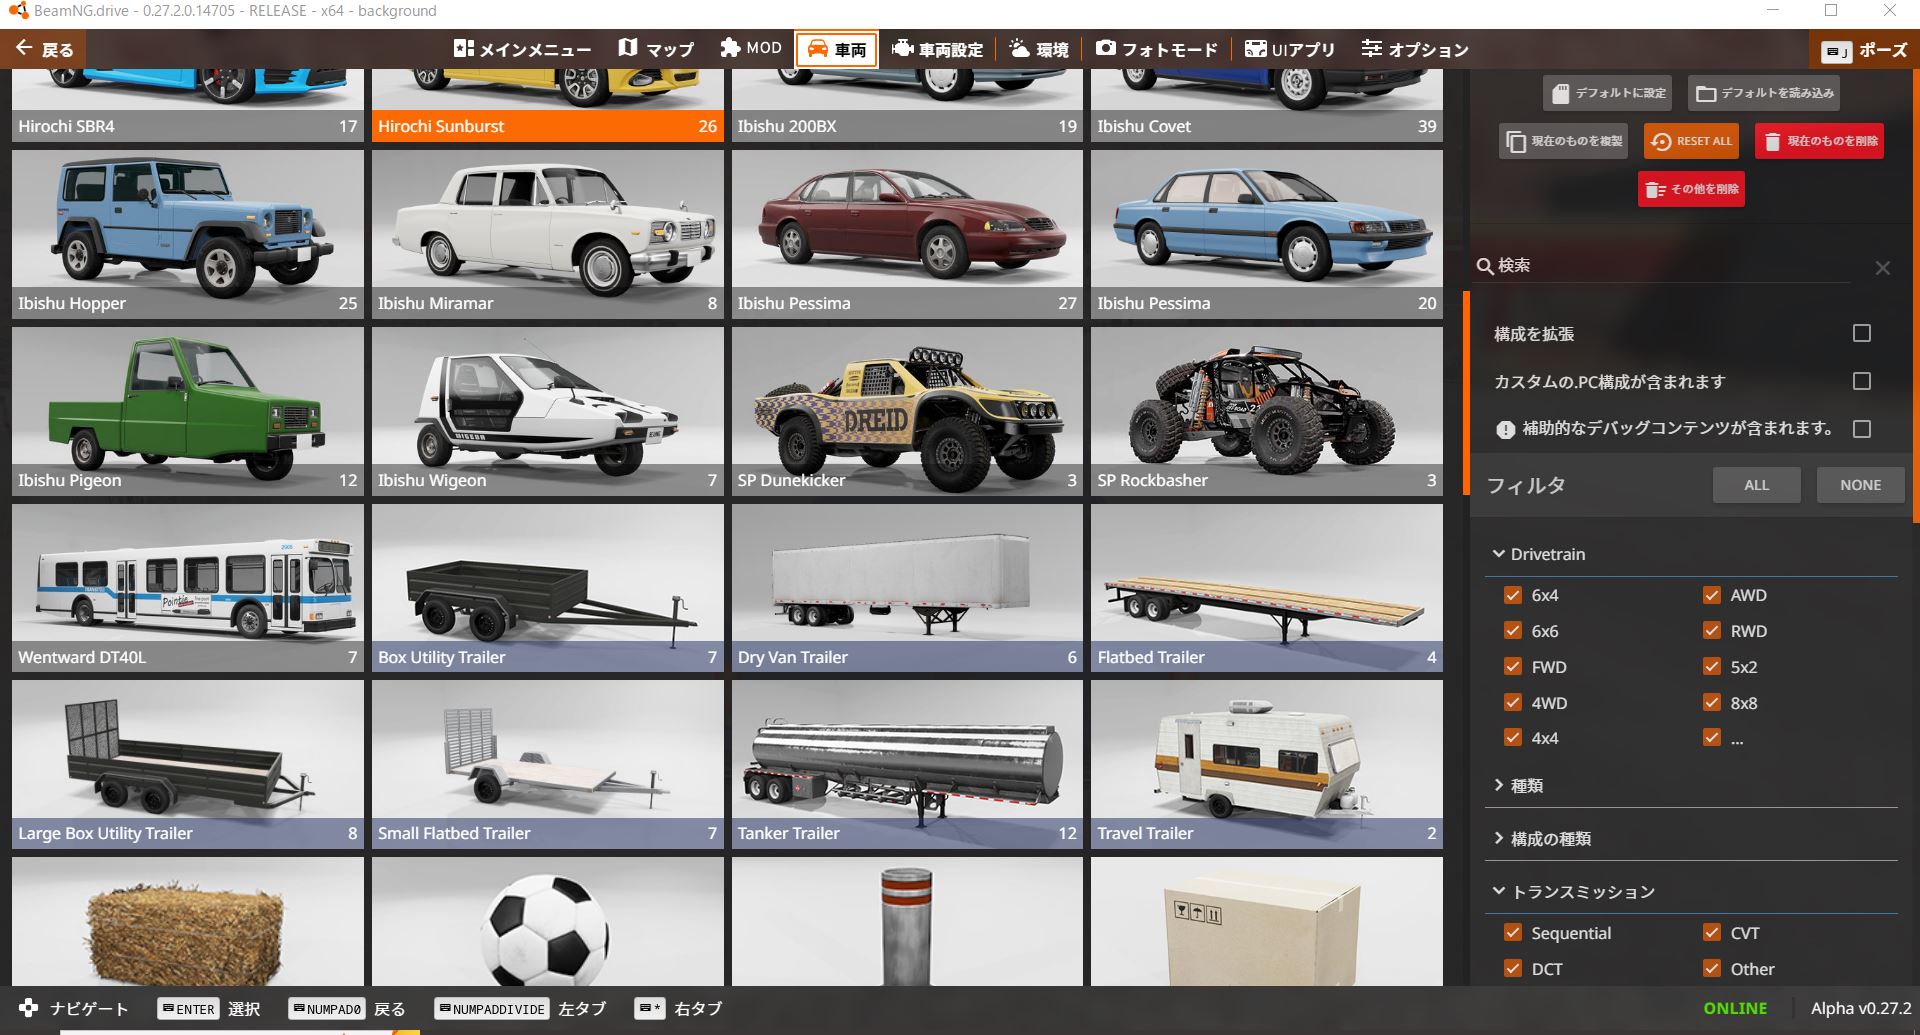Uncheck the 6x4 drivetrain filter
Viewport: 1920px width, 1035px height.
[x=1513, y=595]
